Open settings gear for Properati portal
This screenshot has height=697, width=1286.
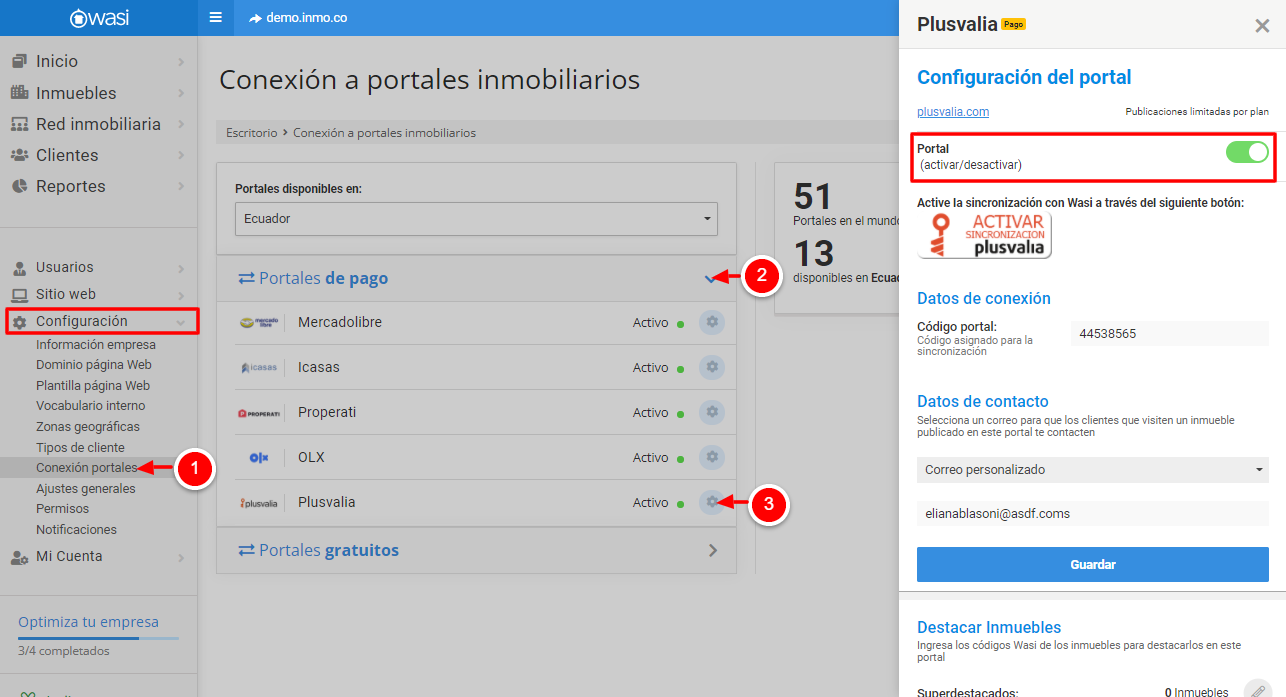click(x=711, y=412)
